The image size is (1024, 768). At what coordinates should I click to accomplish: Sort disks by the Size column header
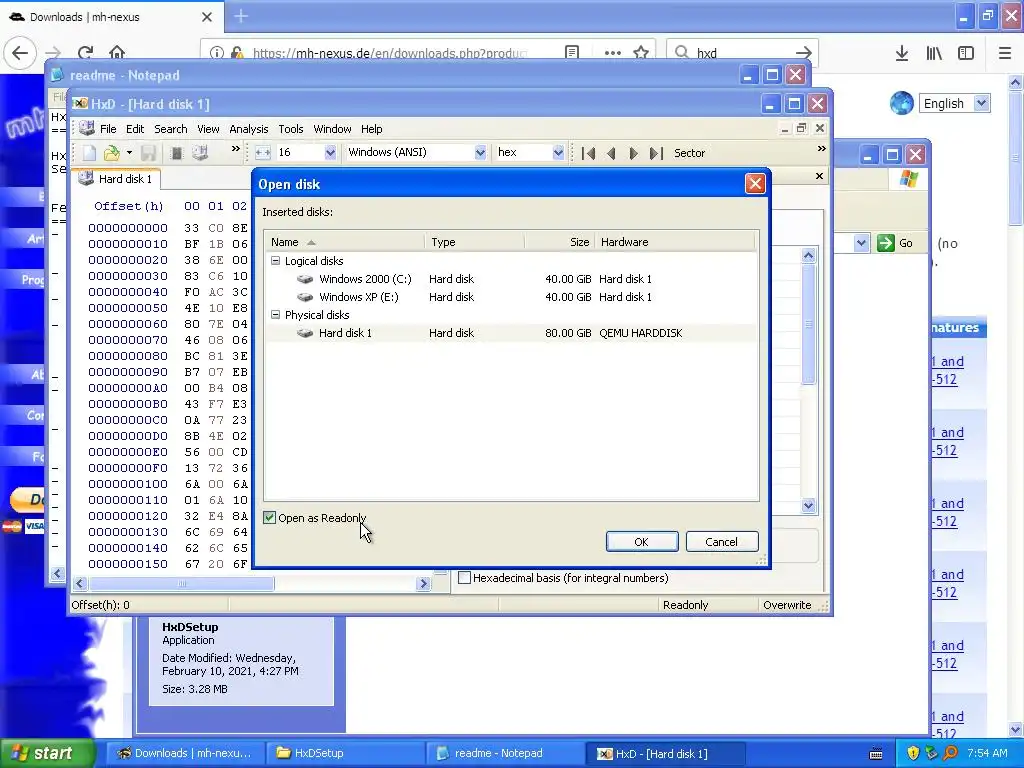pyautogui.click(x=560, y=242)
